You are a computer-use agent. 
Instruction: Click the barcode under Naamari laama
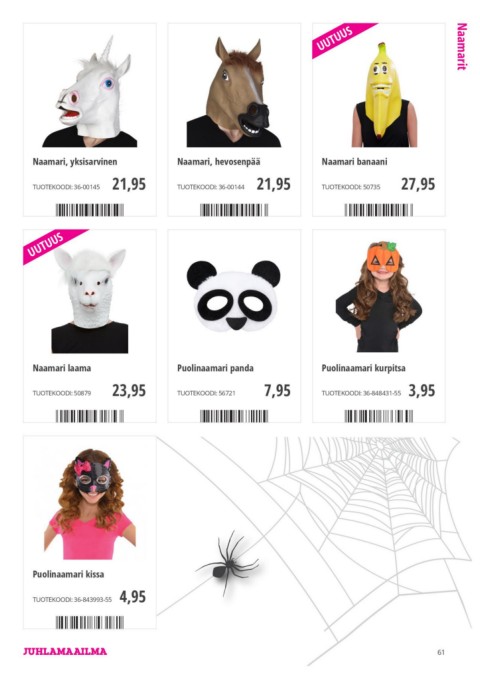90,416
